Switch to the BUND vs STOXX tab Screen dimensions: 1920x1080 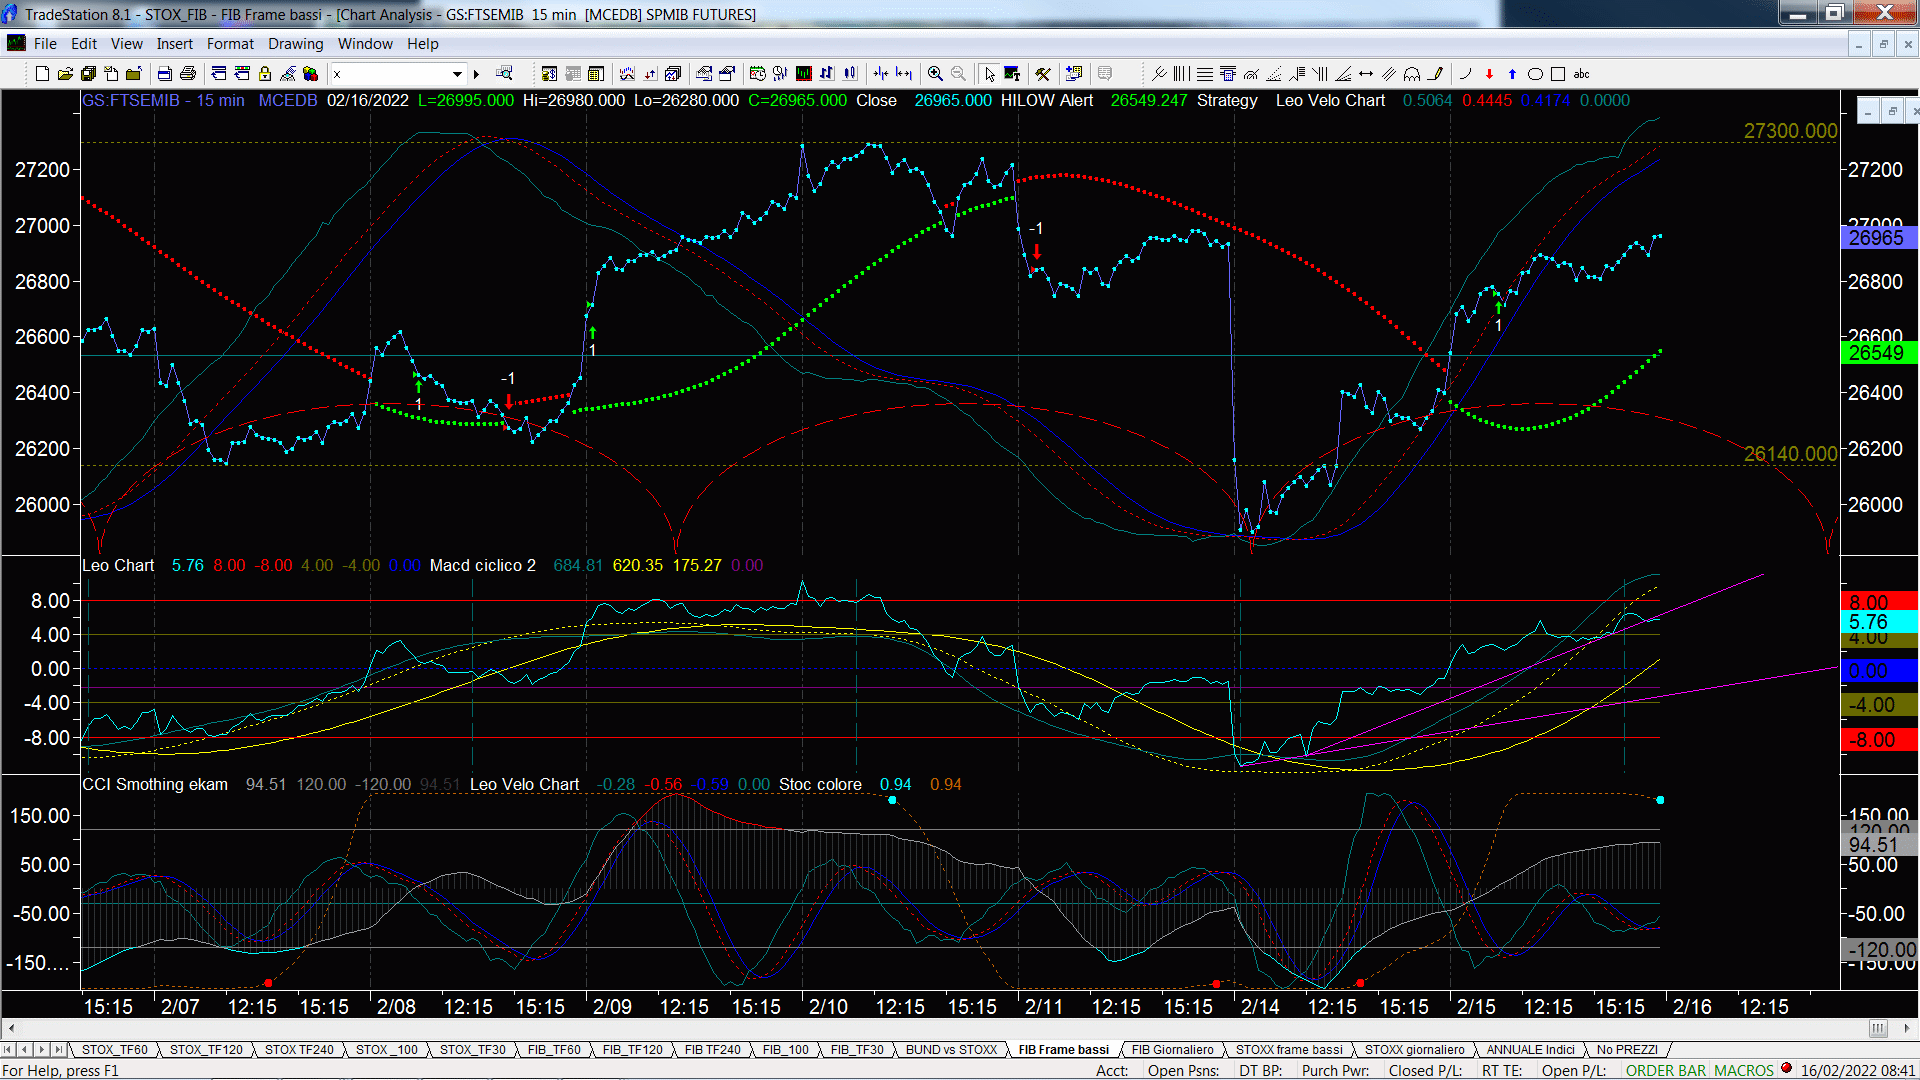(x=951, y=1050)
